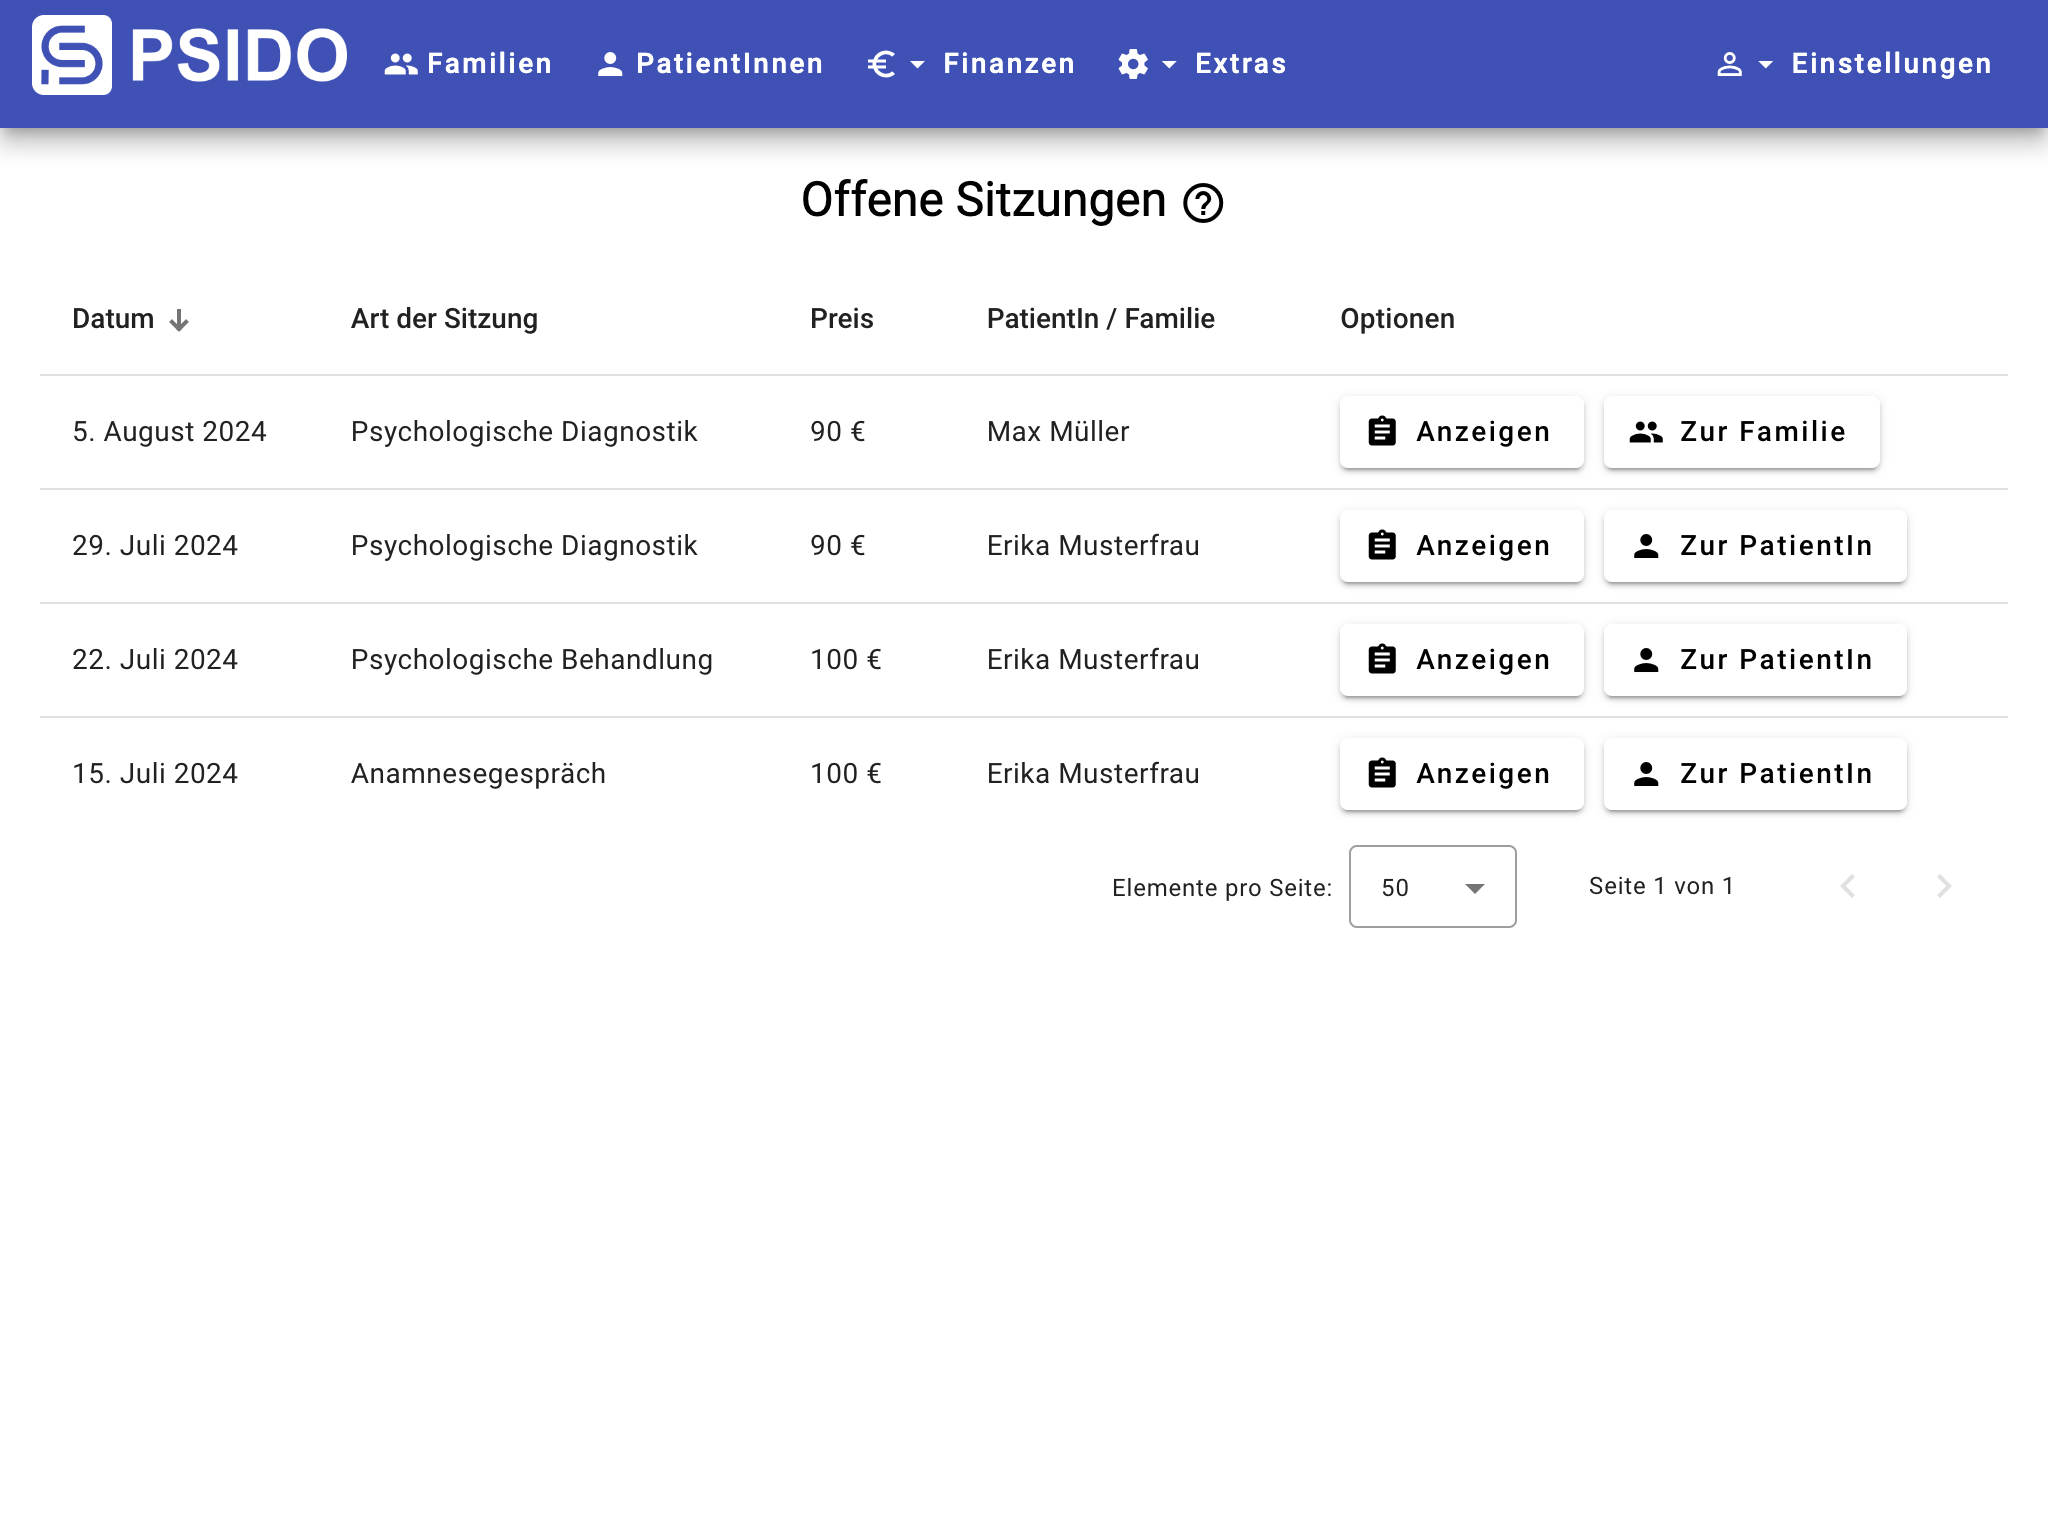Show session from 5. August 2024
The height and width of the screenshot is (1536, 2048).
(x=1462, y=432)
